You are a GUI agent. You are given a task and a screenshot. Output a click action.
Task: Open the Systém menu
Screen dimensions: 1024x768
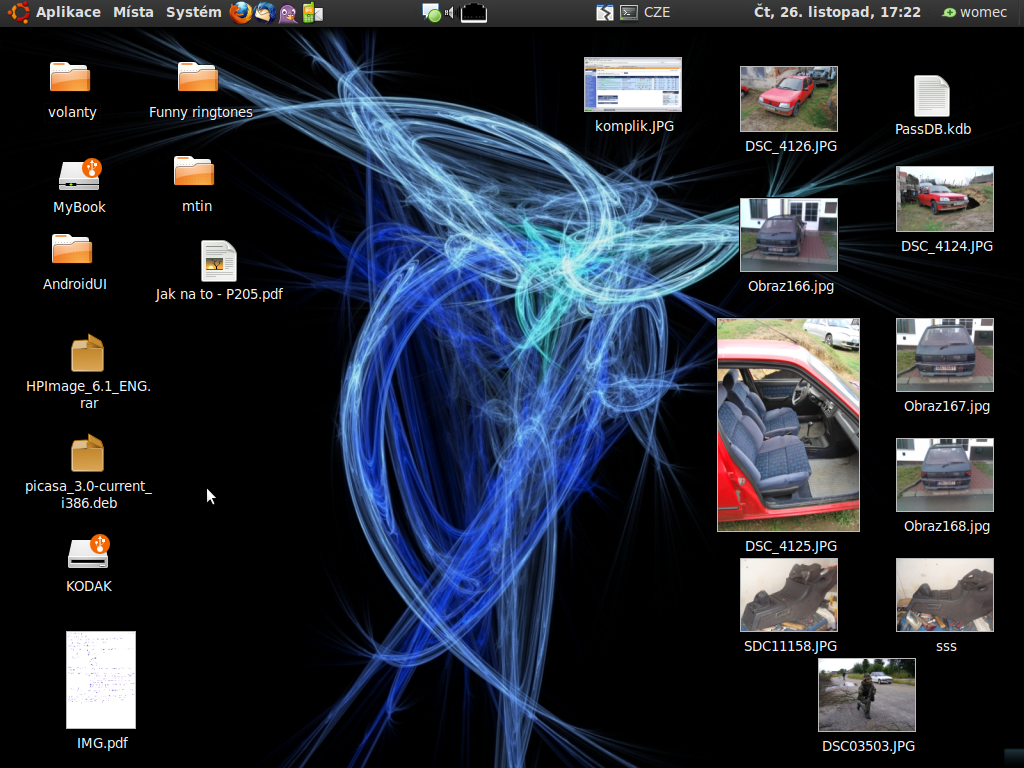[193, 12]
